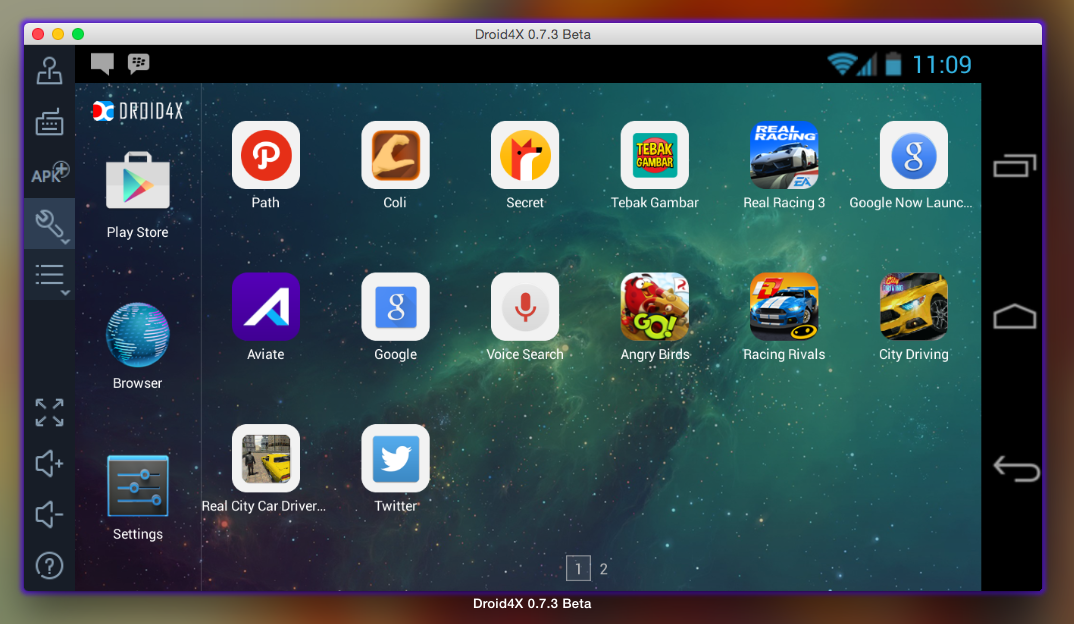Switch to home screen page 2
Screen dimensions: 1074x624
click(603, 569)
